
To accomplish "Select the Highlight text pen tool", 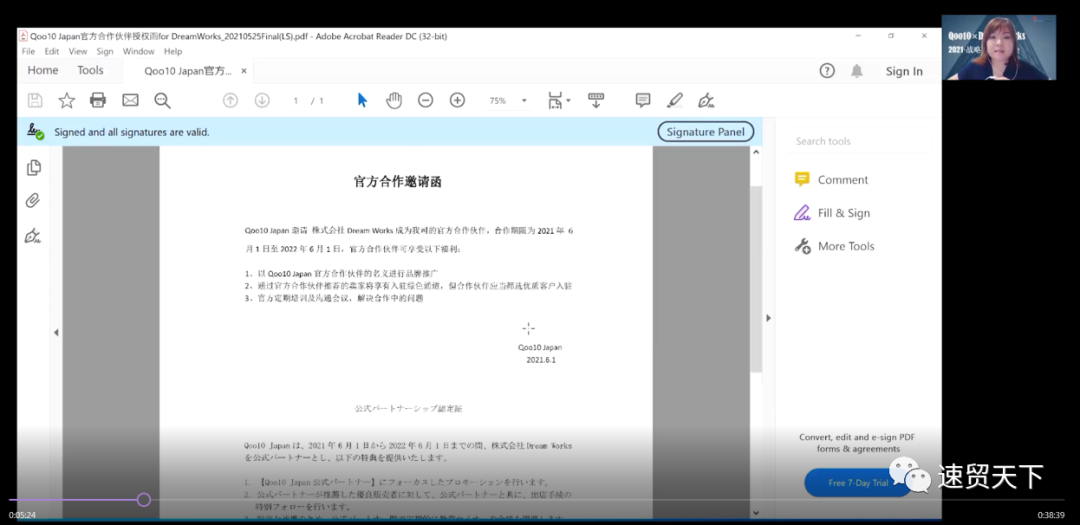I will tap(674, 101).
